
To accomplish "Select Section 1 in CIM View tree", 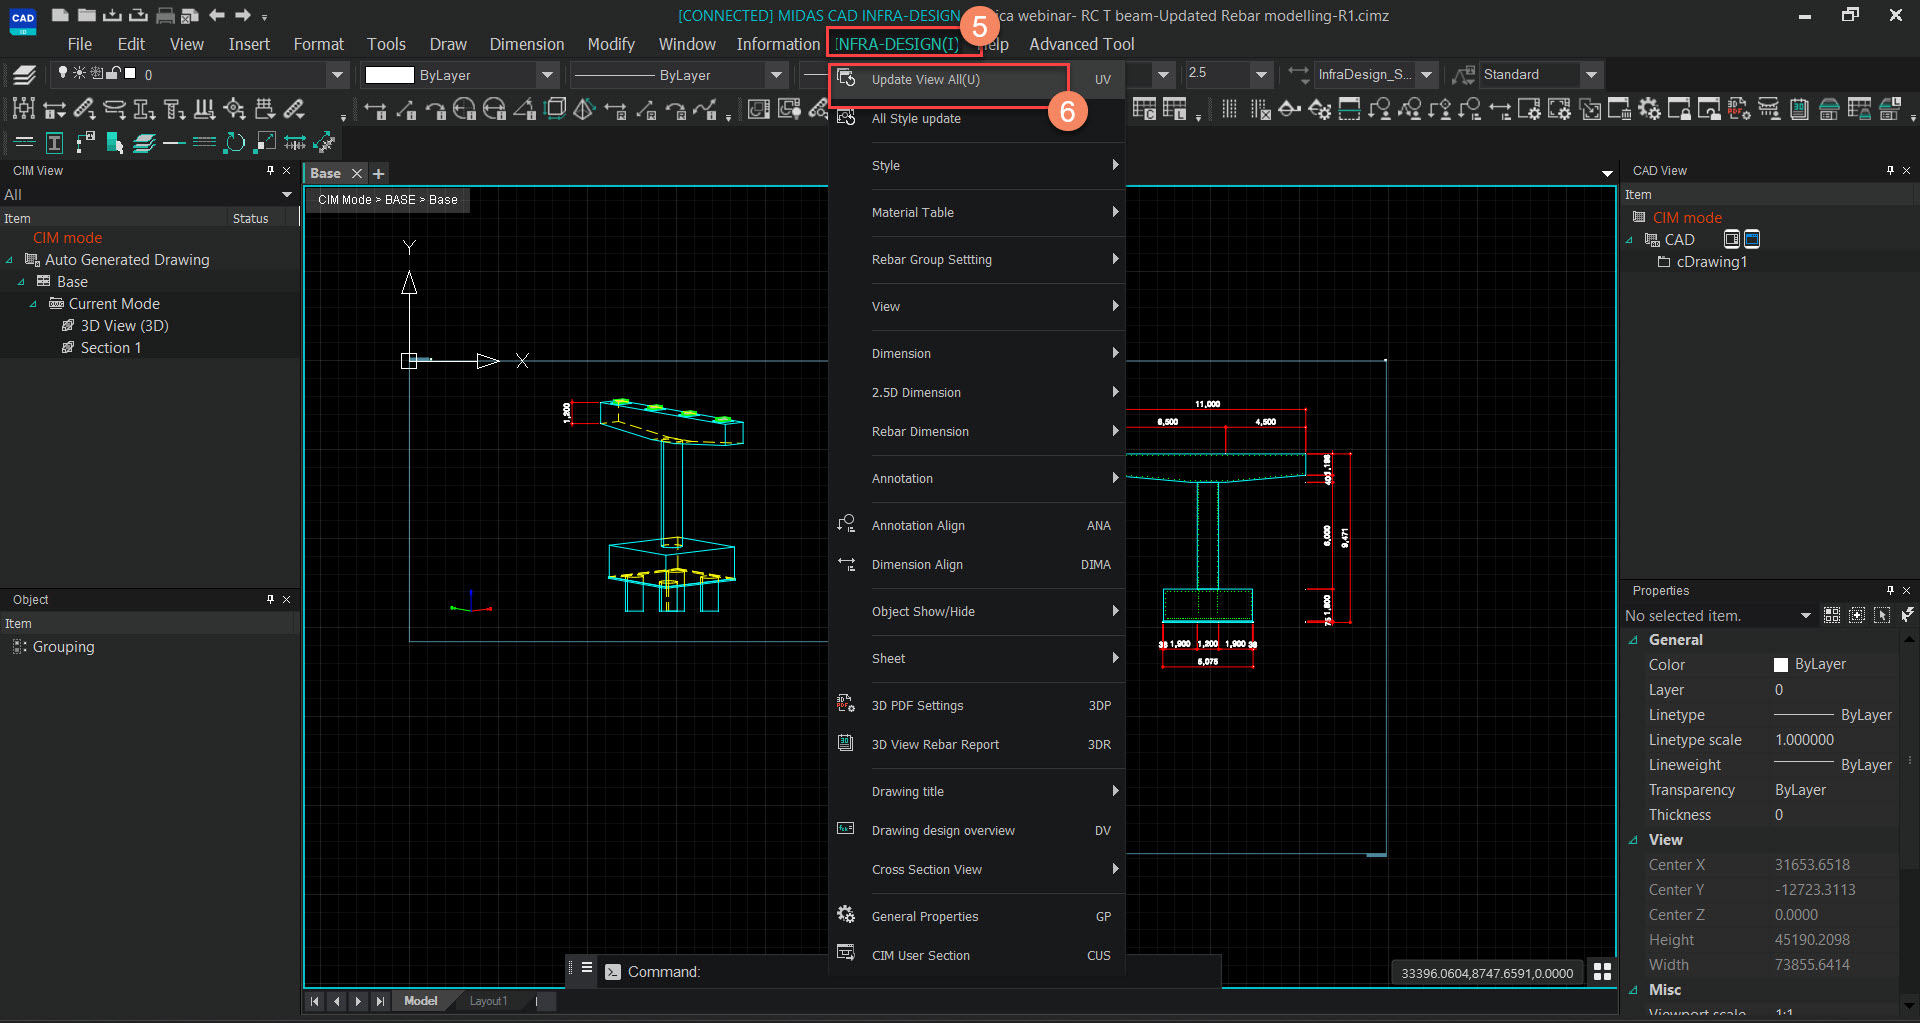I will pos(111,348).
